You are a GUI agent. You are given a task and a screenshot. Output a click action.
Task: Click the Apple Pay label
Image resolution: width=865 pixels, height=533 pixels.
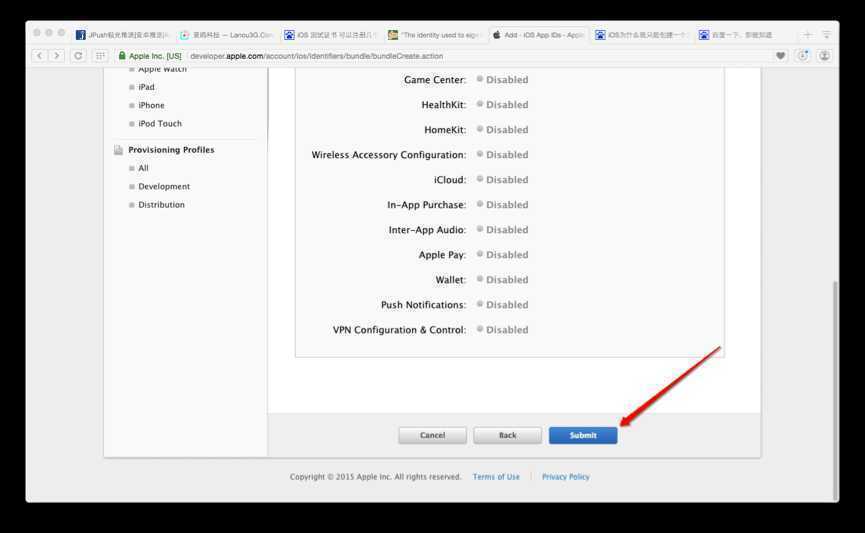pyautogui.click(x=442, y=255)
